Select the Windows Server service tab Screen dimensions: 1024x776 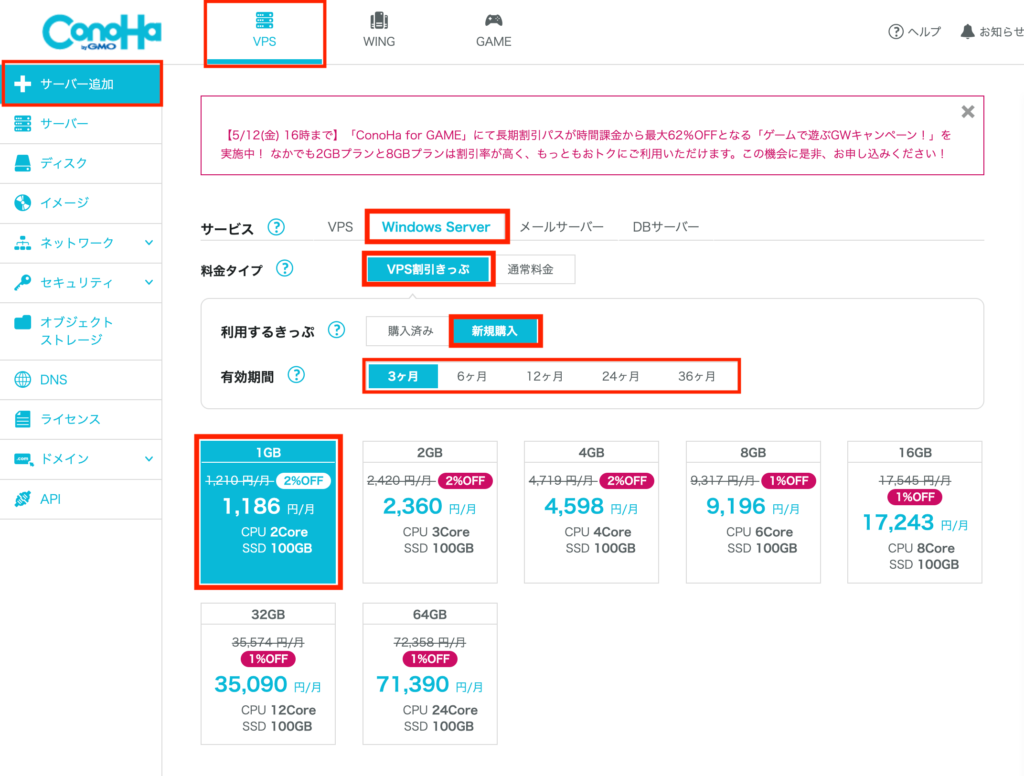(x=436, y=227)
